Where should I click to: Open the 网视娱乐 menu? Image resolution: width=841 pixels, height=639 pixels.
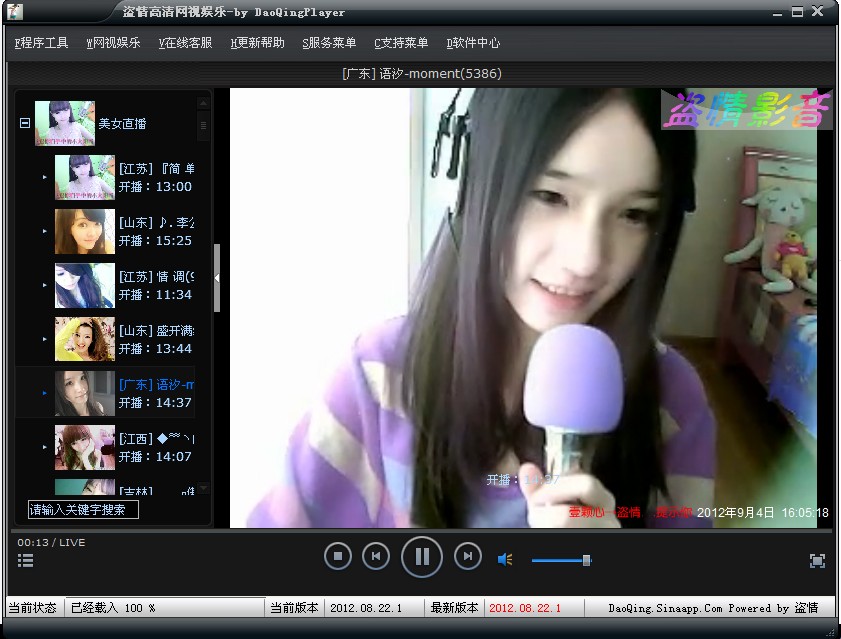coord(113,43)
